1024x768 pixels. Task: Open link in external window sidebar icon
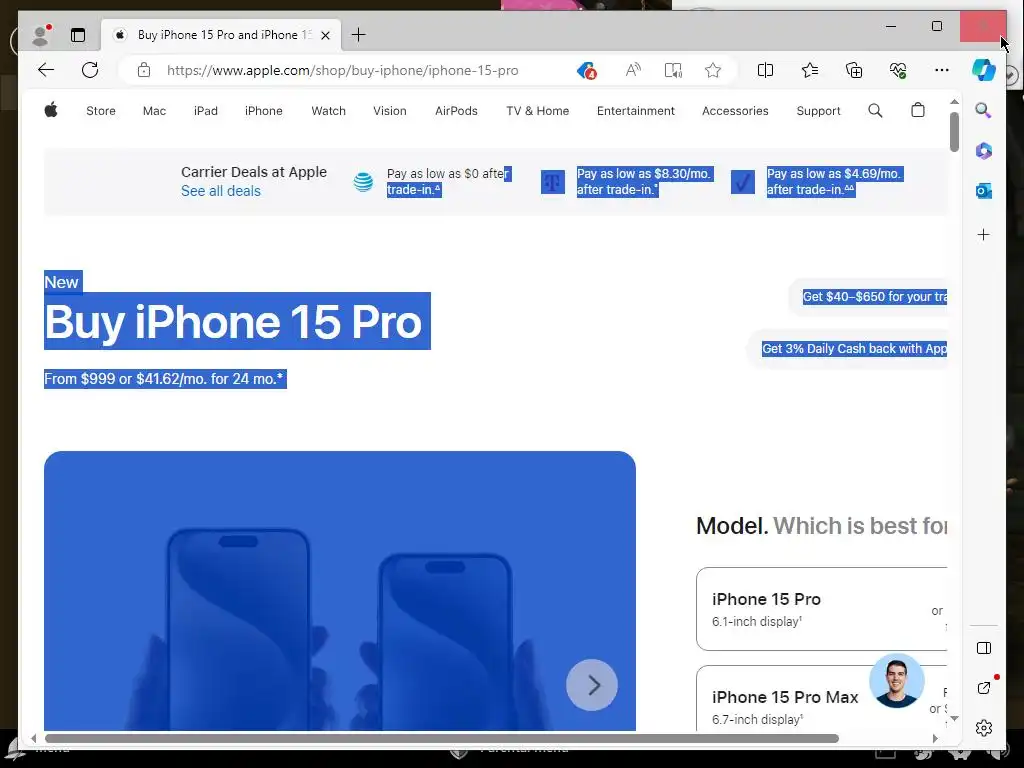[x=984, y=688]
